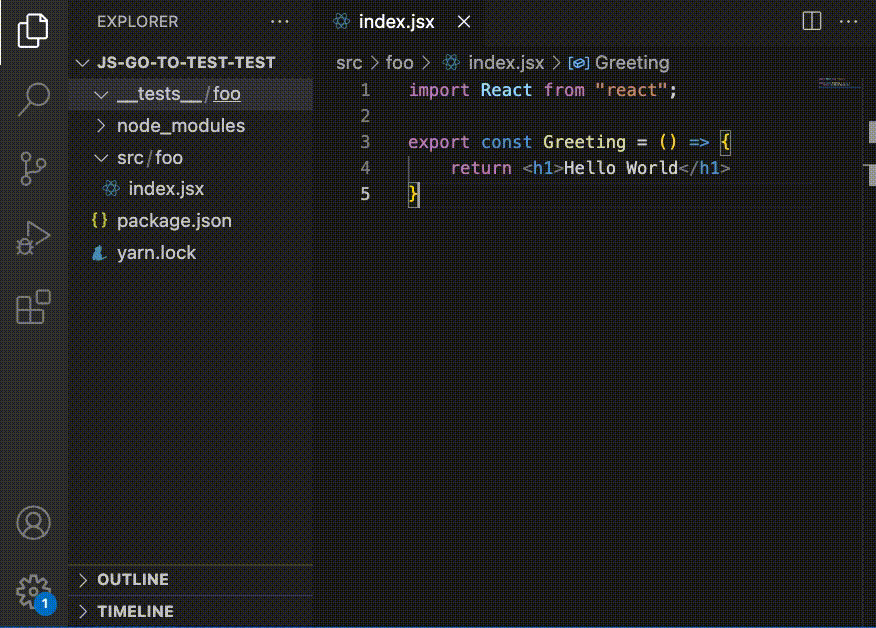Open the Manage settings gear
Viewport: 876px width, 628px height.
(x=33, y=592)
